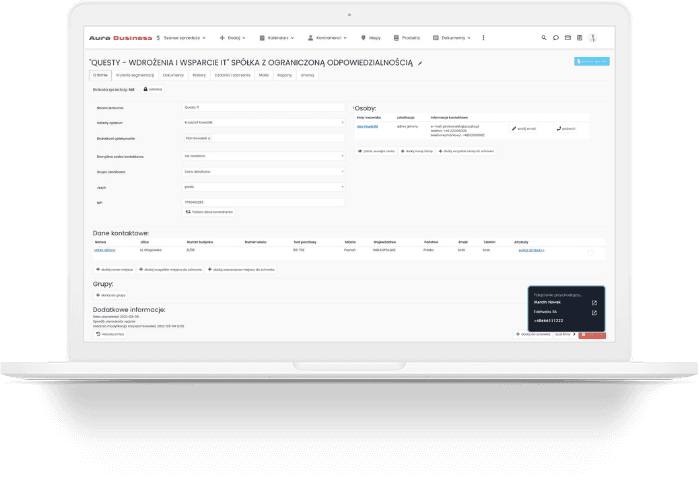The image size is (699, 482).
Task: Click dodaj zaznaczone miejsca do schowka button
Action: click(x=241, y=270)
